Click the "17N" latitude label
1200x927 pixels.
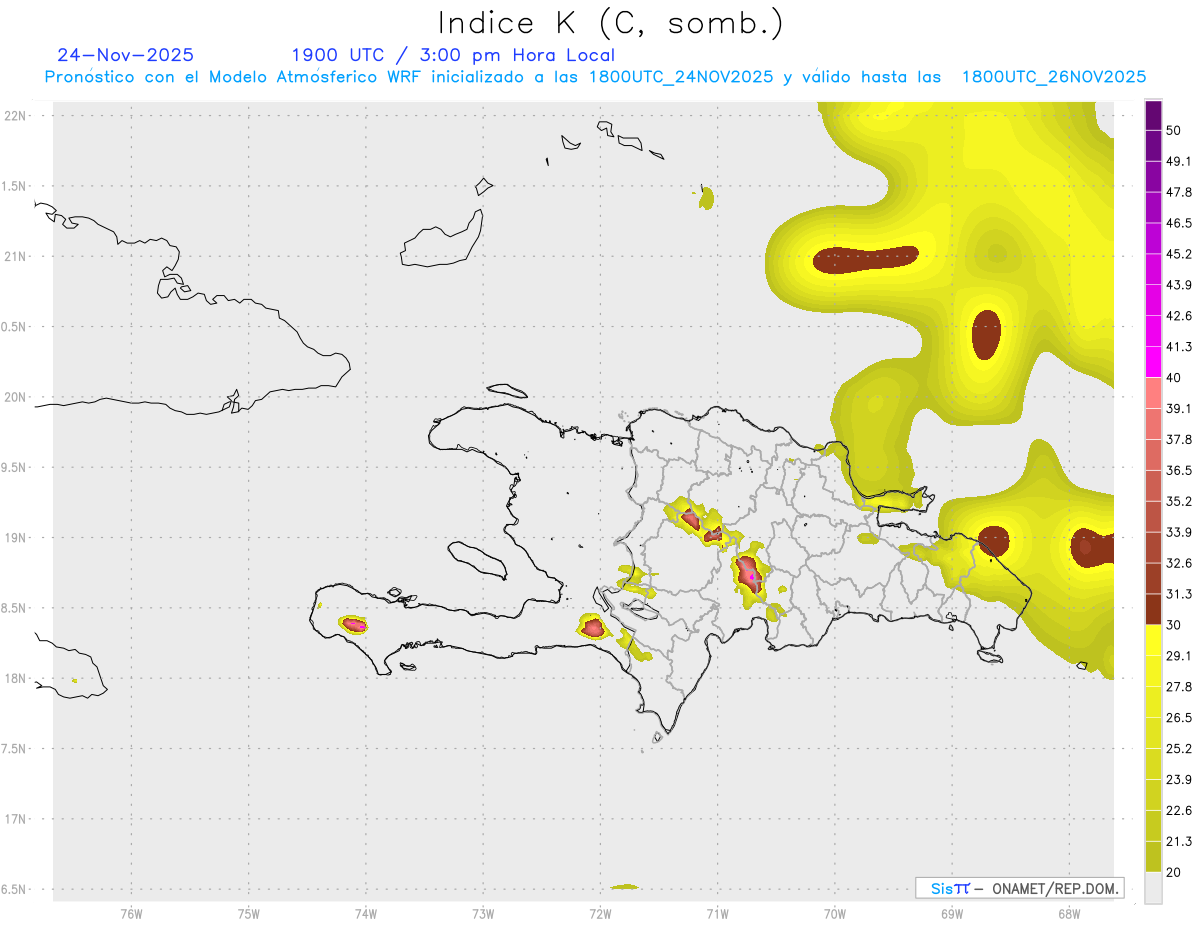click(x=16, y=819)
